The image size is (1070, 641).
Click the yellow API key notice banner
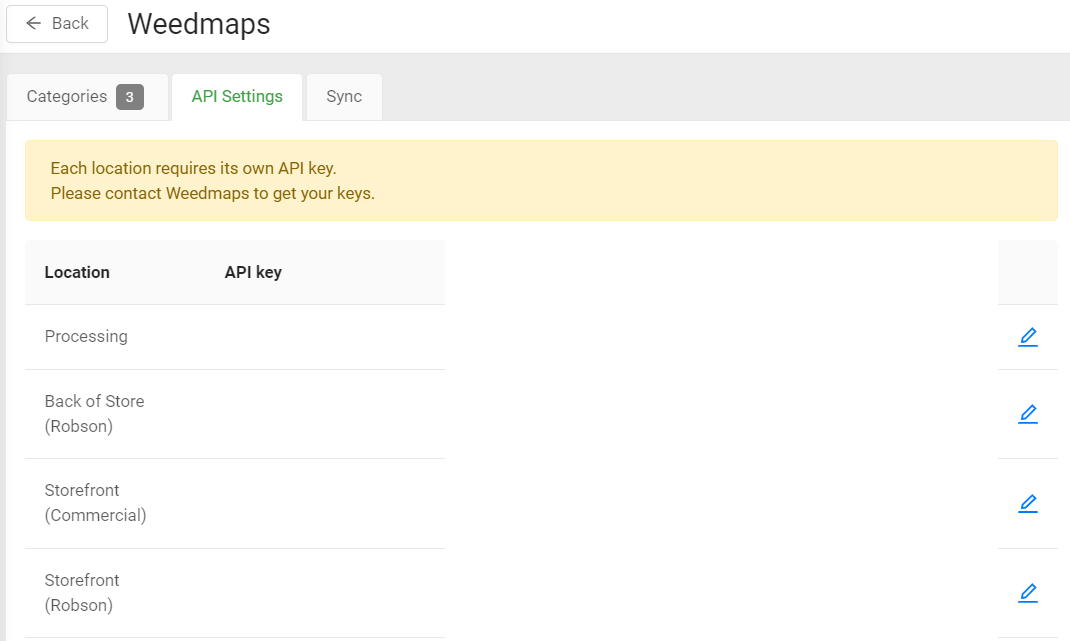[x=540, y=181]
